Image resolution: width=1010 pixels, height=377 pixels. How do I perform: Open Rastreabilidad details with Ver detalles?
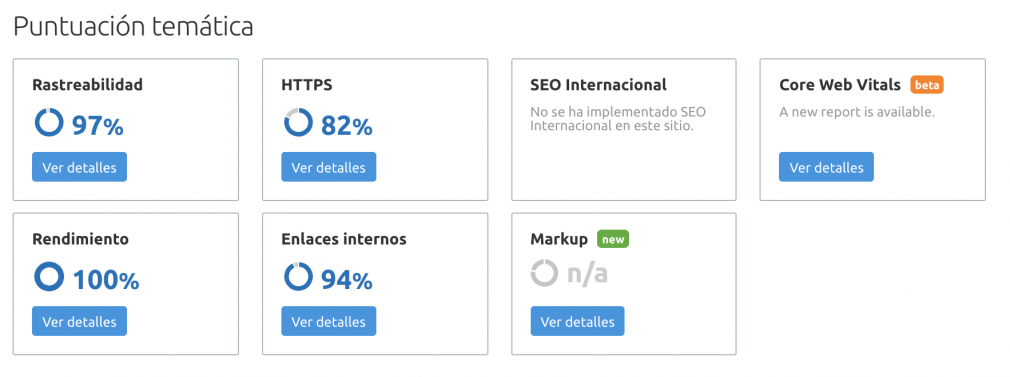point(79,168)
